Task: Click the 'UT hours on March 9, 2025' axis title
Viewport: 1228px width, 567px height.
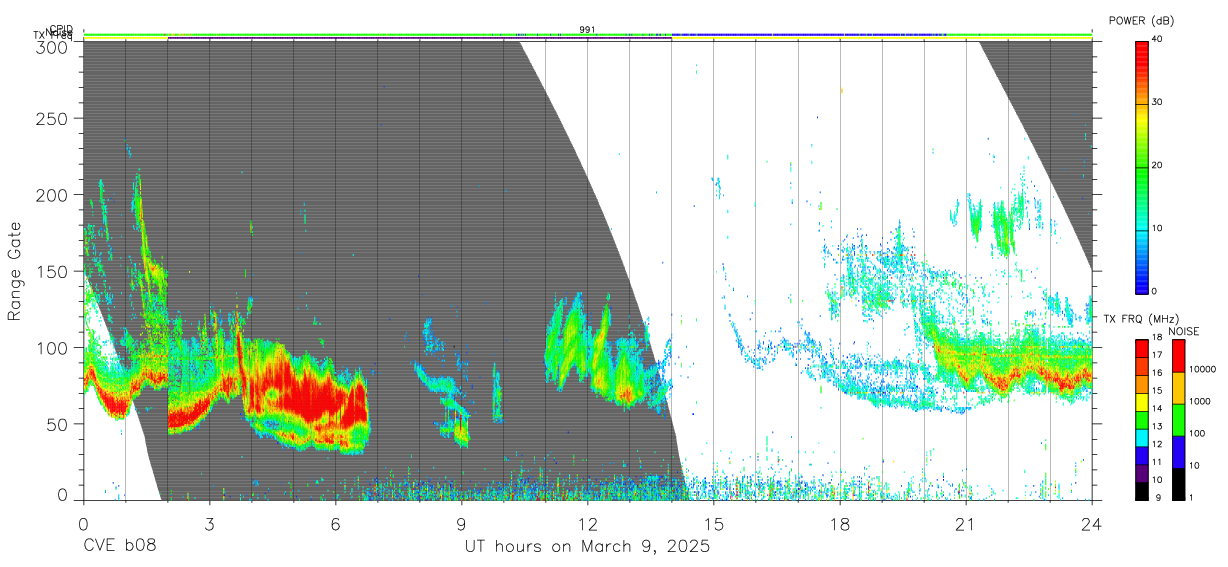Action: 587,548
